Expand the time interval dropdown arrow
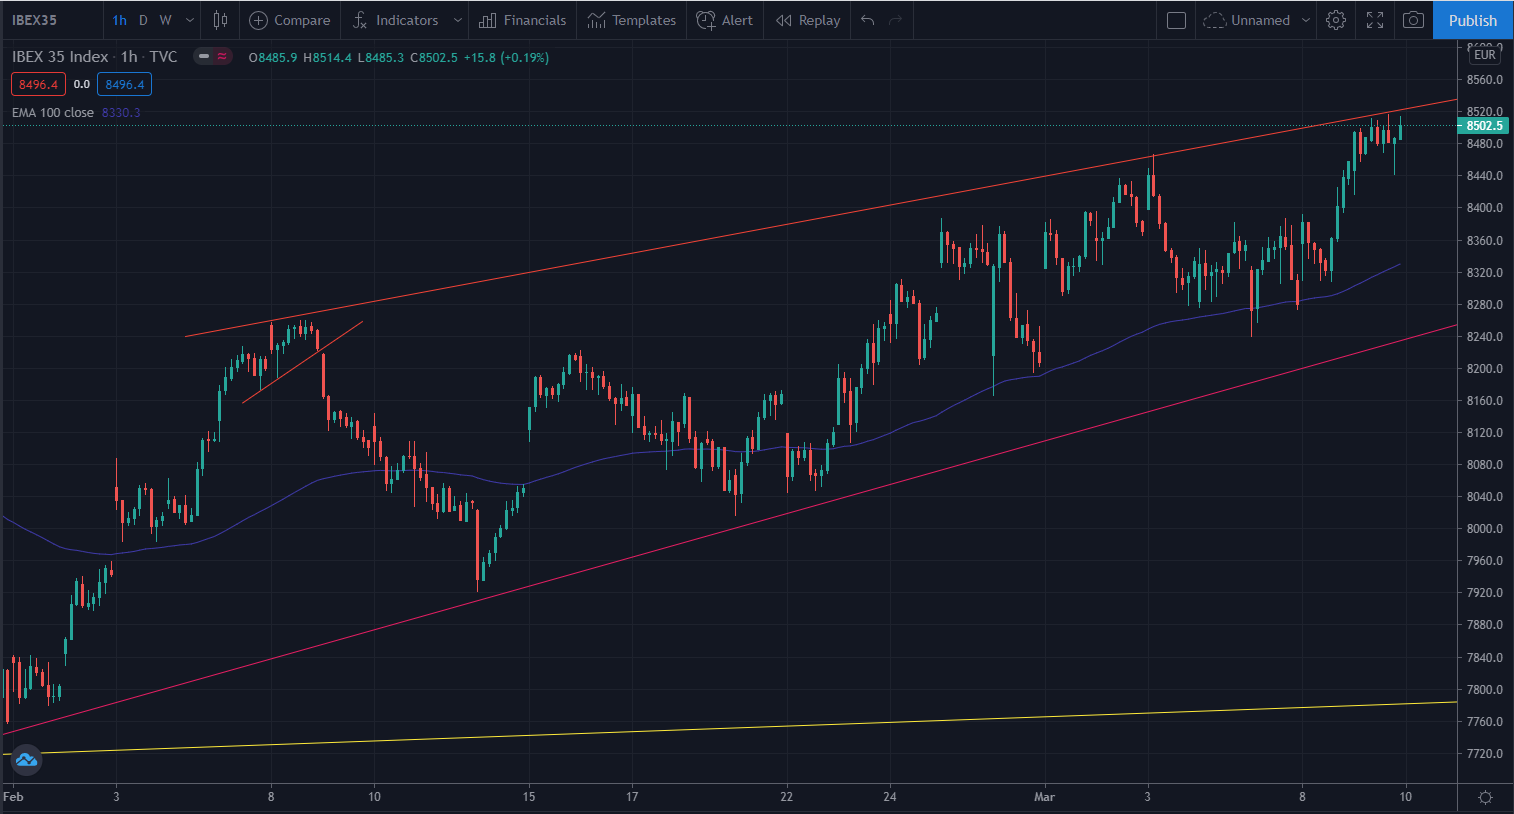The height and width of the screenshot is (814, 1514). 190,20
